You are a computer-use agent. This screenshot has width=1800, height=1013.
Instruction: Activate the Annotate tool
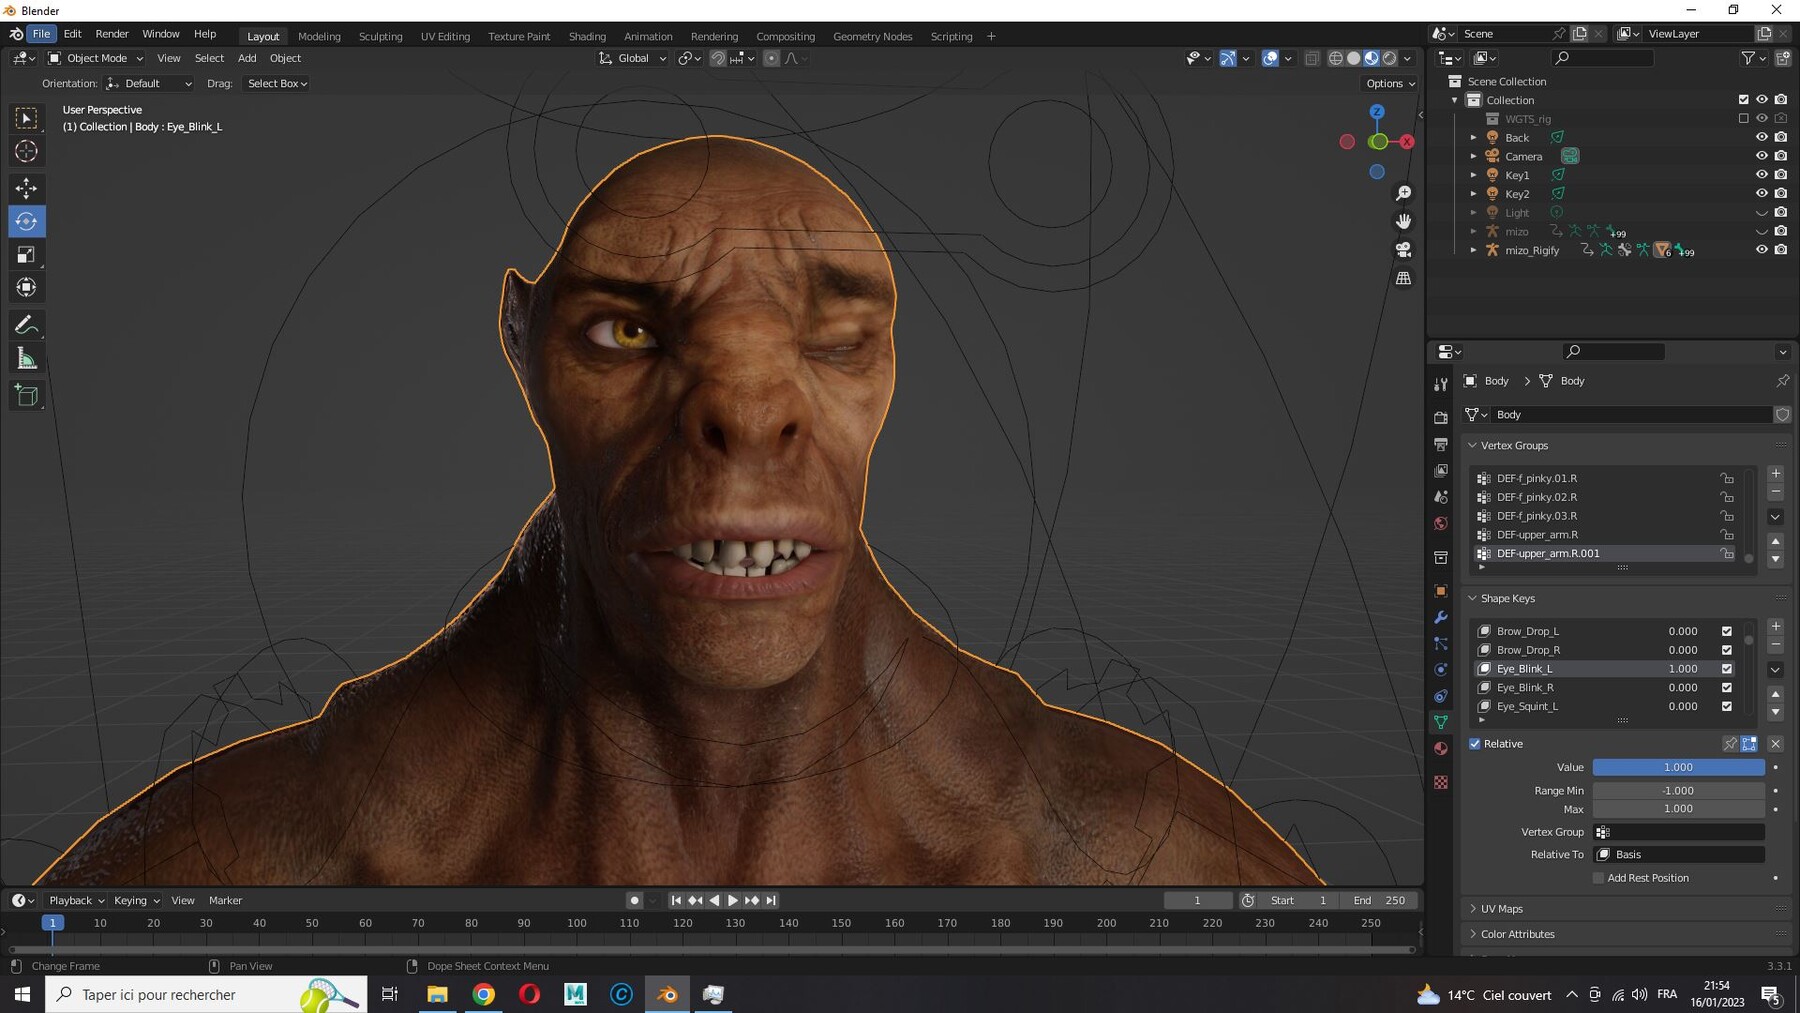26,324
